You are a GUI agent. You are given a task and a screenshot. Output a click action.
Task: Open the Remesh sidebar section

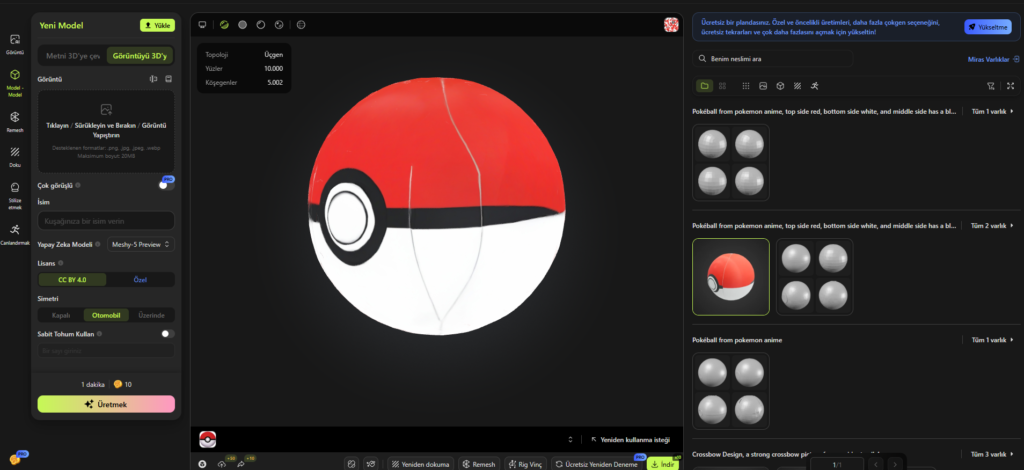pyautogui.click(x=15, y=121)
